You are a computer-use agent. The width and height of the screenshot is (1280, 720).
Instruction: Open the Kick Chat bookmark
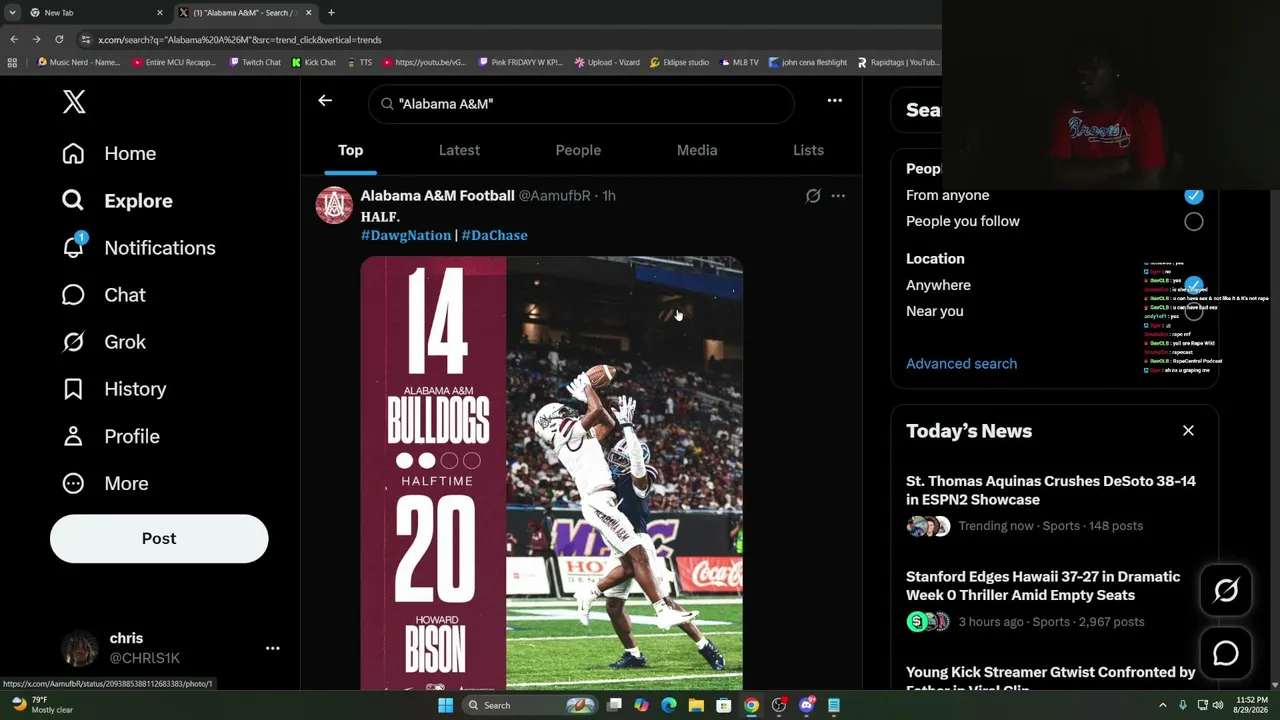click(x=313, y=62)
